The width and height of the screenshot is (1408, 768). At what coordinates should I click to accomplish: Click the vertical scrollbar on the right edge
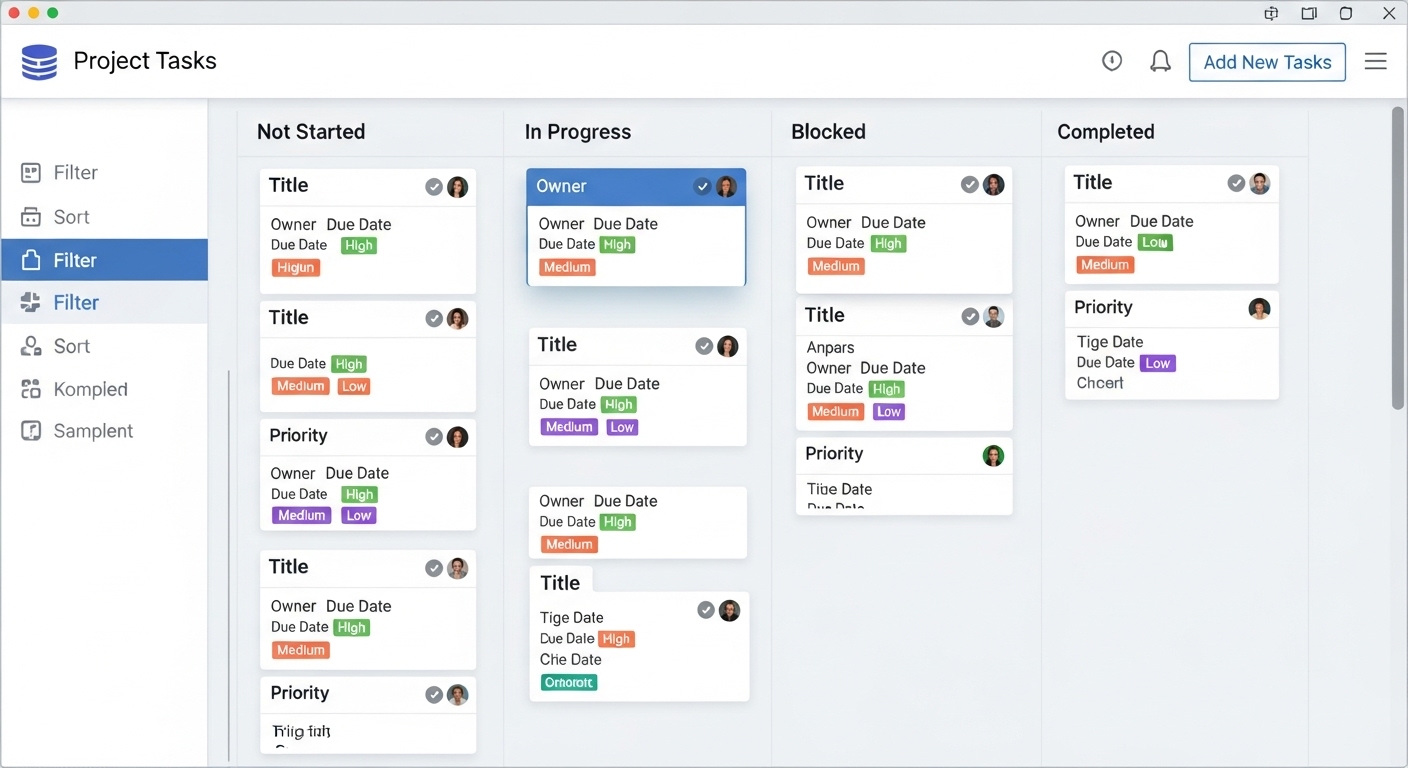coord(1397,258)
